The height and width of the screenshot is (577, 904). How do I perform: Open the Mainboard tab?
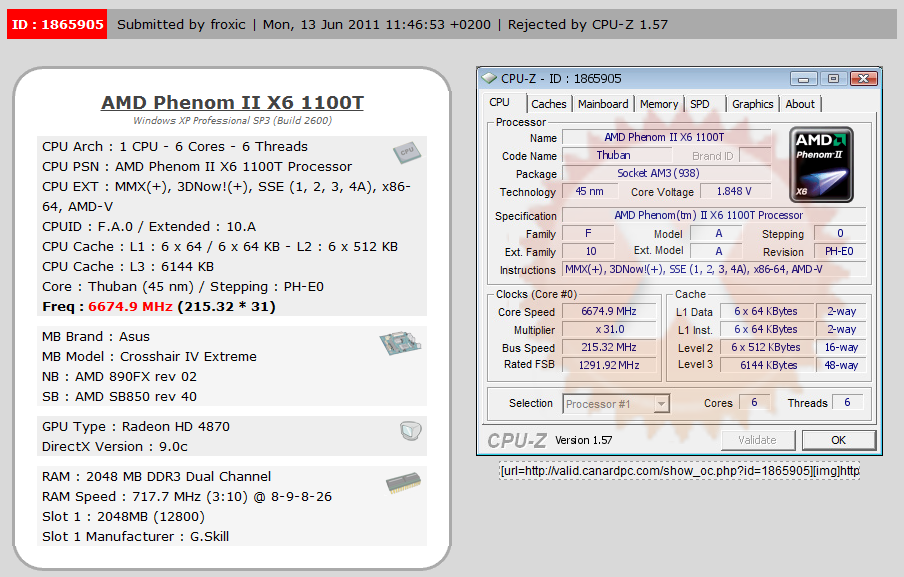pos(603,104)
